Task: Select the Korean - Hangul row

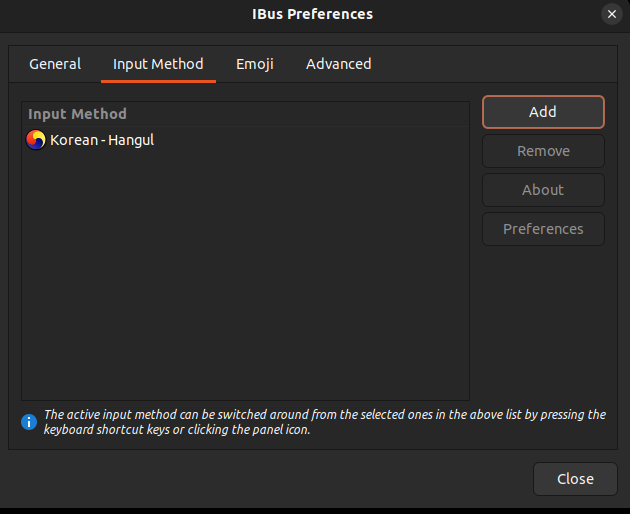Action: pyautogui.click(x=245, y=140)
